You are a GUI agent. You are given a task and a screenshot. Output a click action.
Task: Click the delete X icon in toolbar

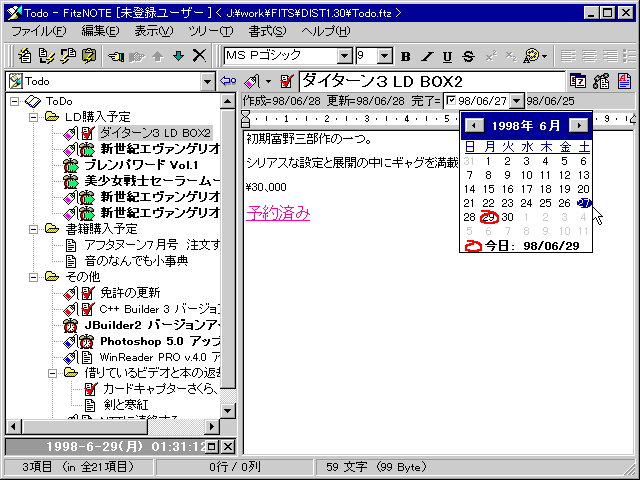pos(199,56)
